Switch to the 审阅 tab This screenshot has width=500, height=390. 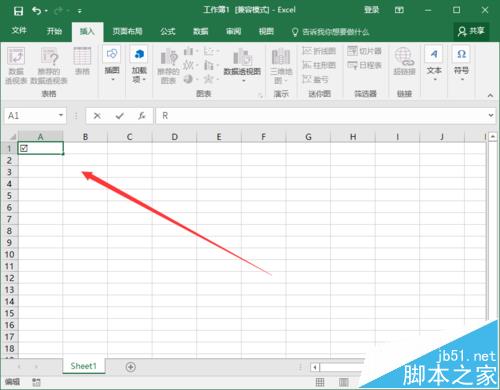(x=233, y=31)
